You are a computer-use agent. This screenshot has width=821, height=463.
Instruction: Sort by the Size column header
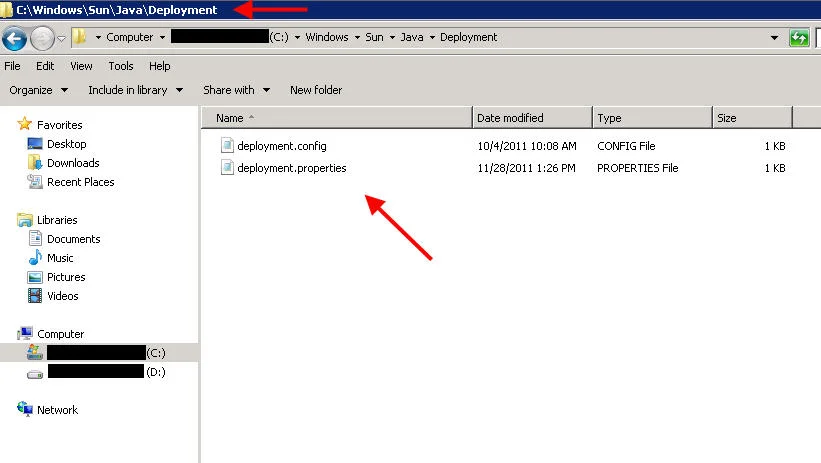[752, 118]
